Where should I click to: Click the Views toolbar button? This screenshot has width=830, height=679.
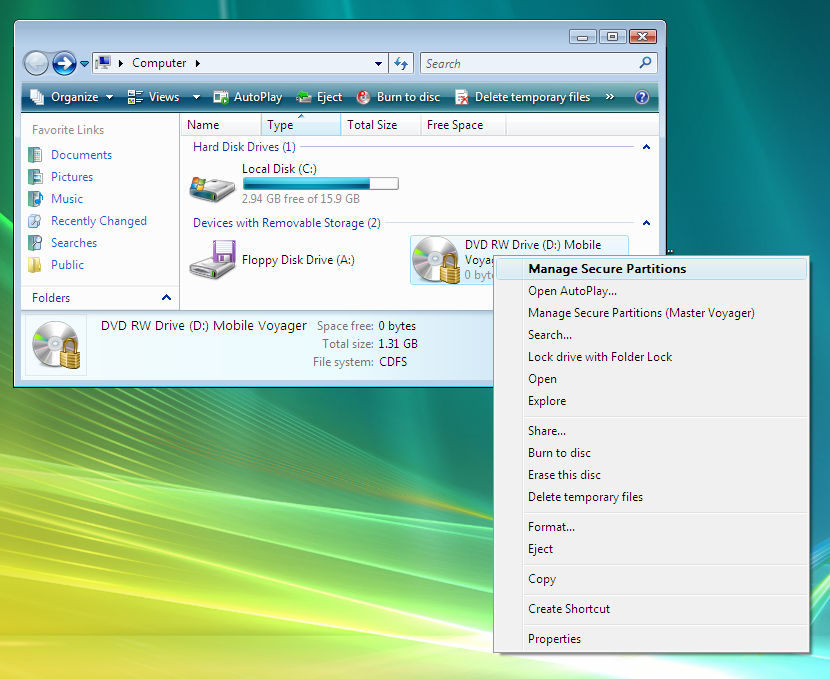154,97
